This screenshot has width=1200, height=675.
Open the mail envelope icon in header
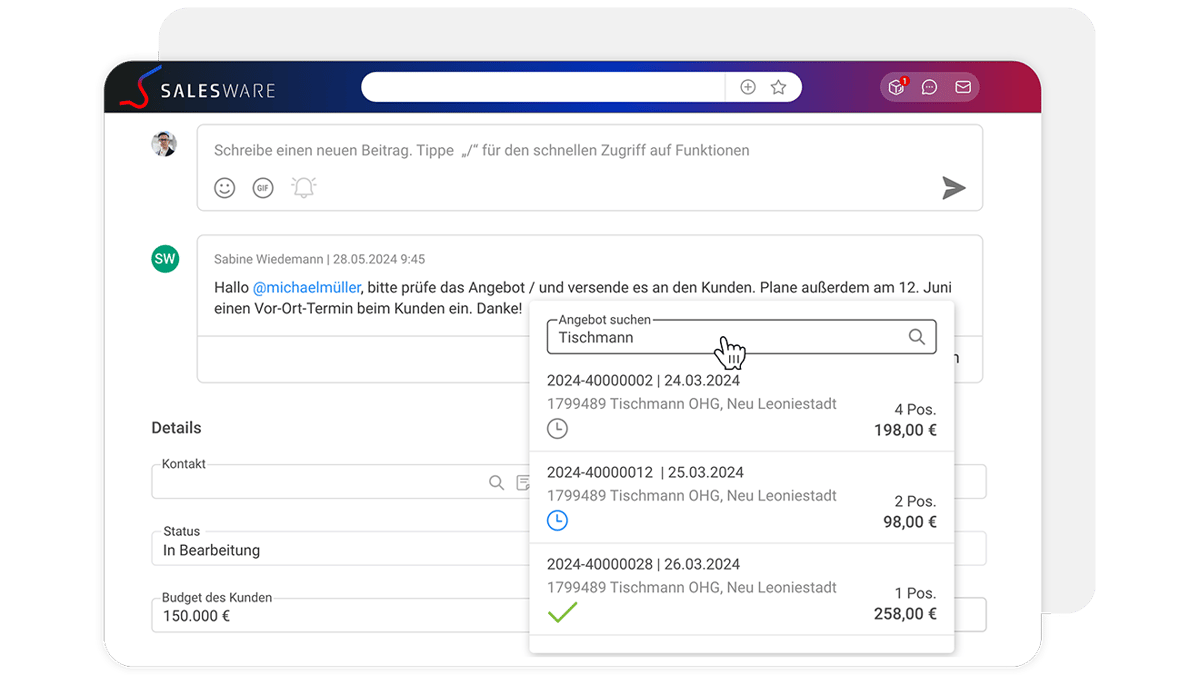(963, 87)
